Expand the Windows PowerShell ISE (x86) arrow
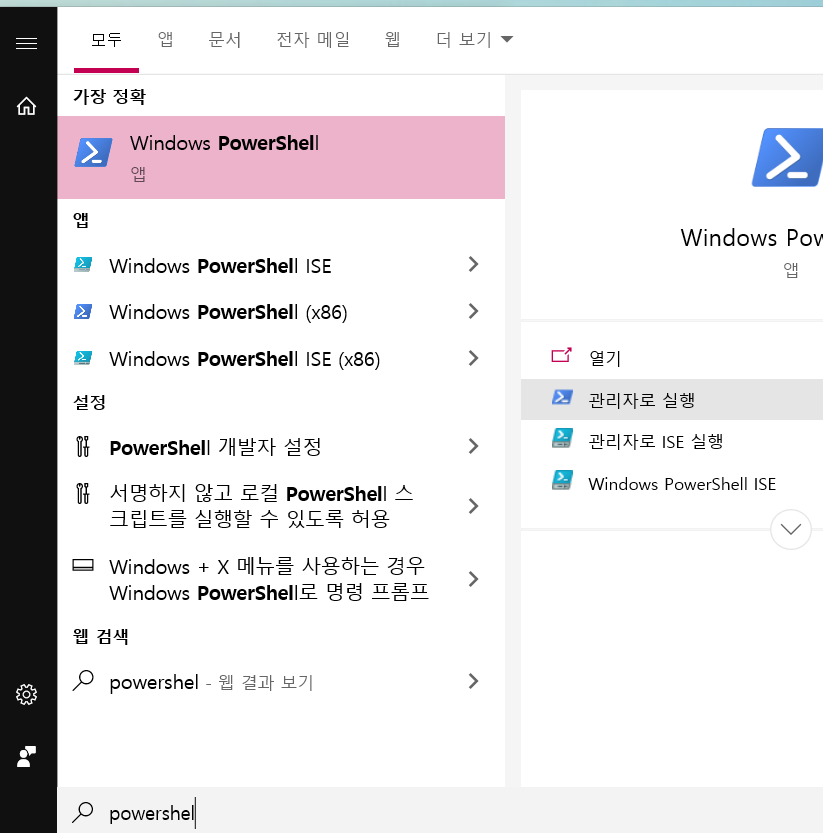The width and height of the screenshot is (823, 833). point(473,358)
